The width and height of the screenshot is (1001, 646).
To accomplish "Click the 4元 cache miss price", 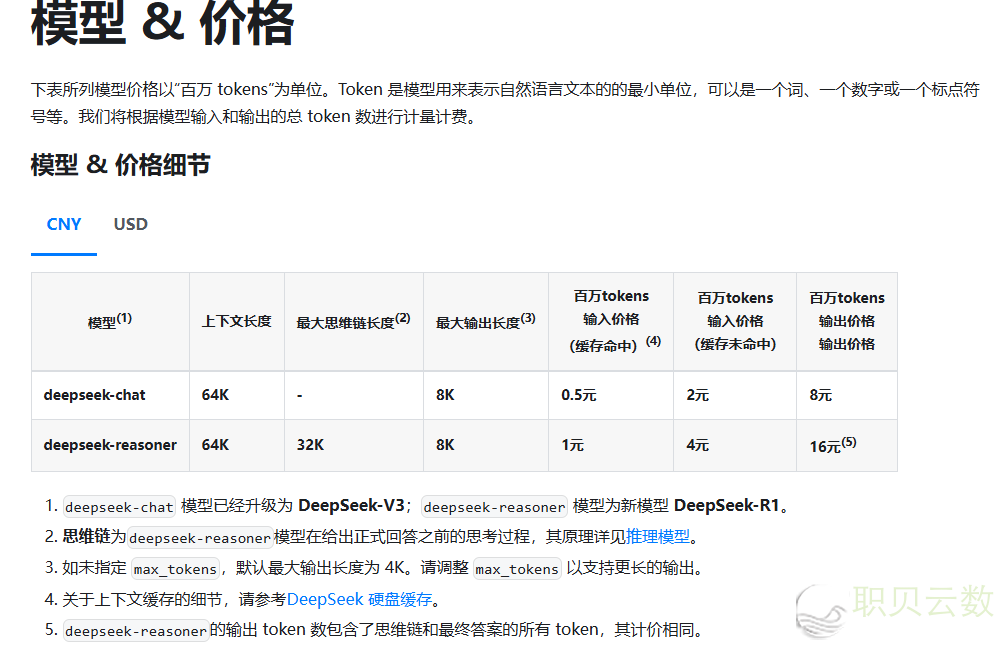I will pyautogui.click(x=735, y=445).
